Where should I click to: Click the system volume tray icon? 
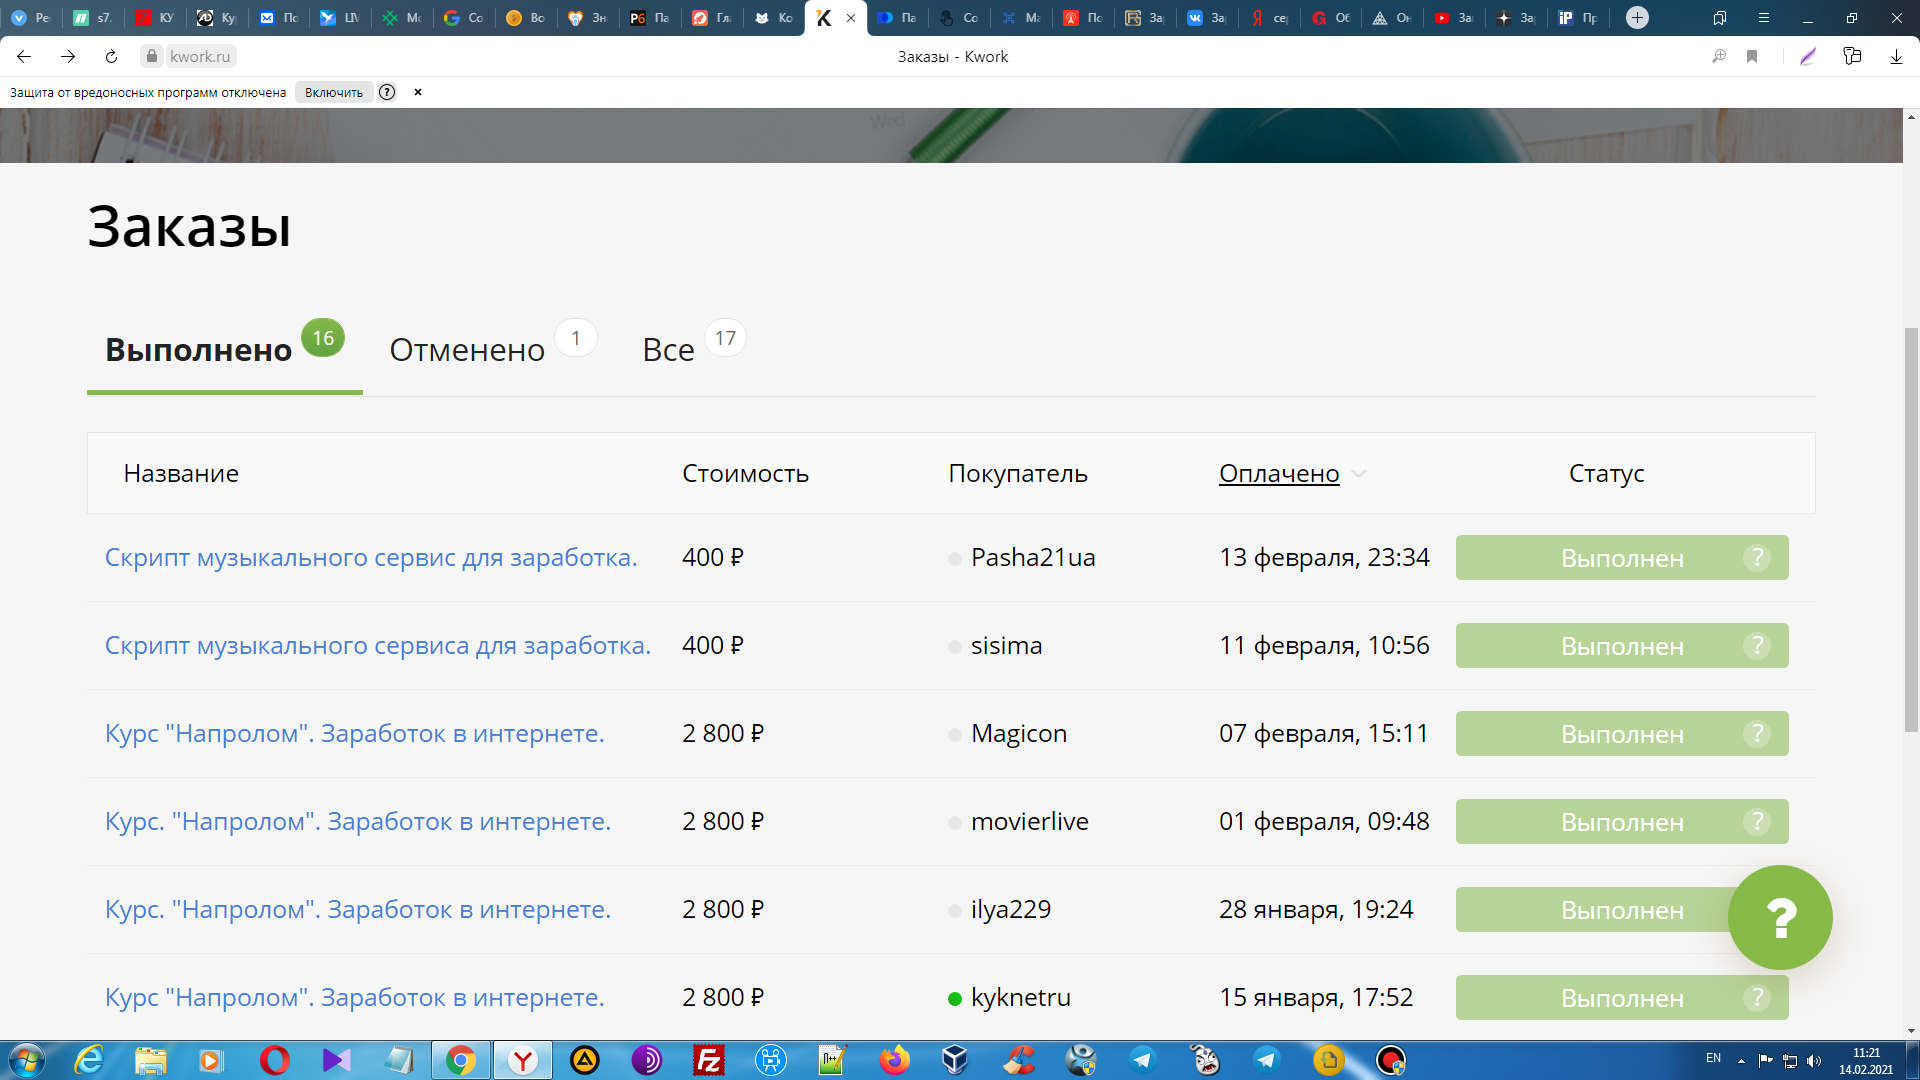(x=1814, y=1061)
